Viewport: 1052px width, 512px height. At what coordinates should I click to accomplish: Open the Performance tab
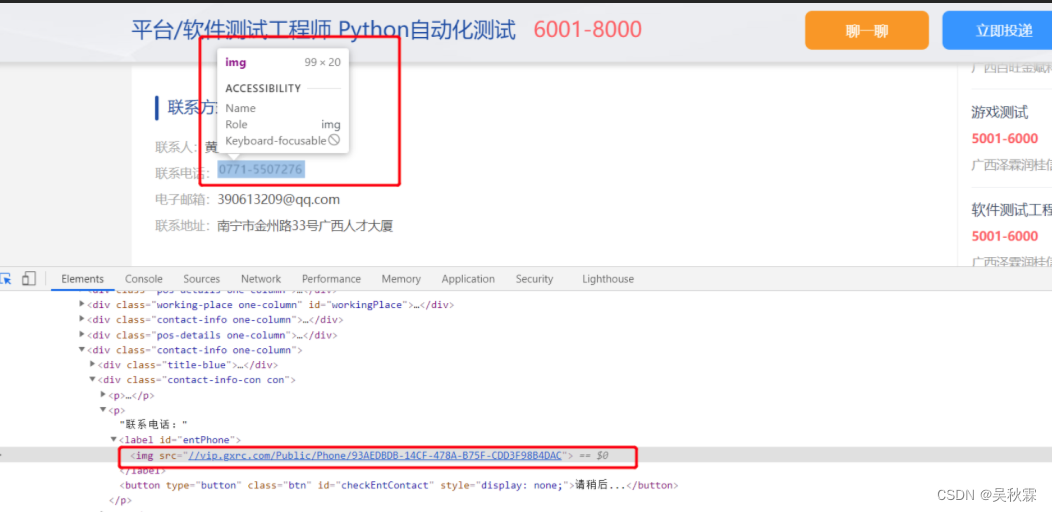[331, 279]
